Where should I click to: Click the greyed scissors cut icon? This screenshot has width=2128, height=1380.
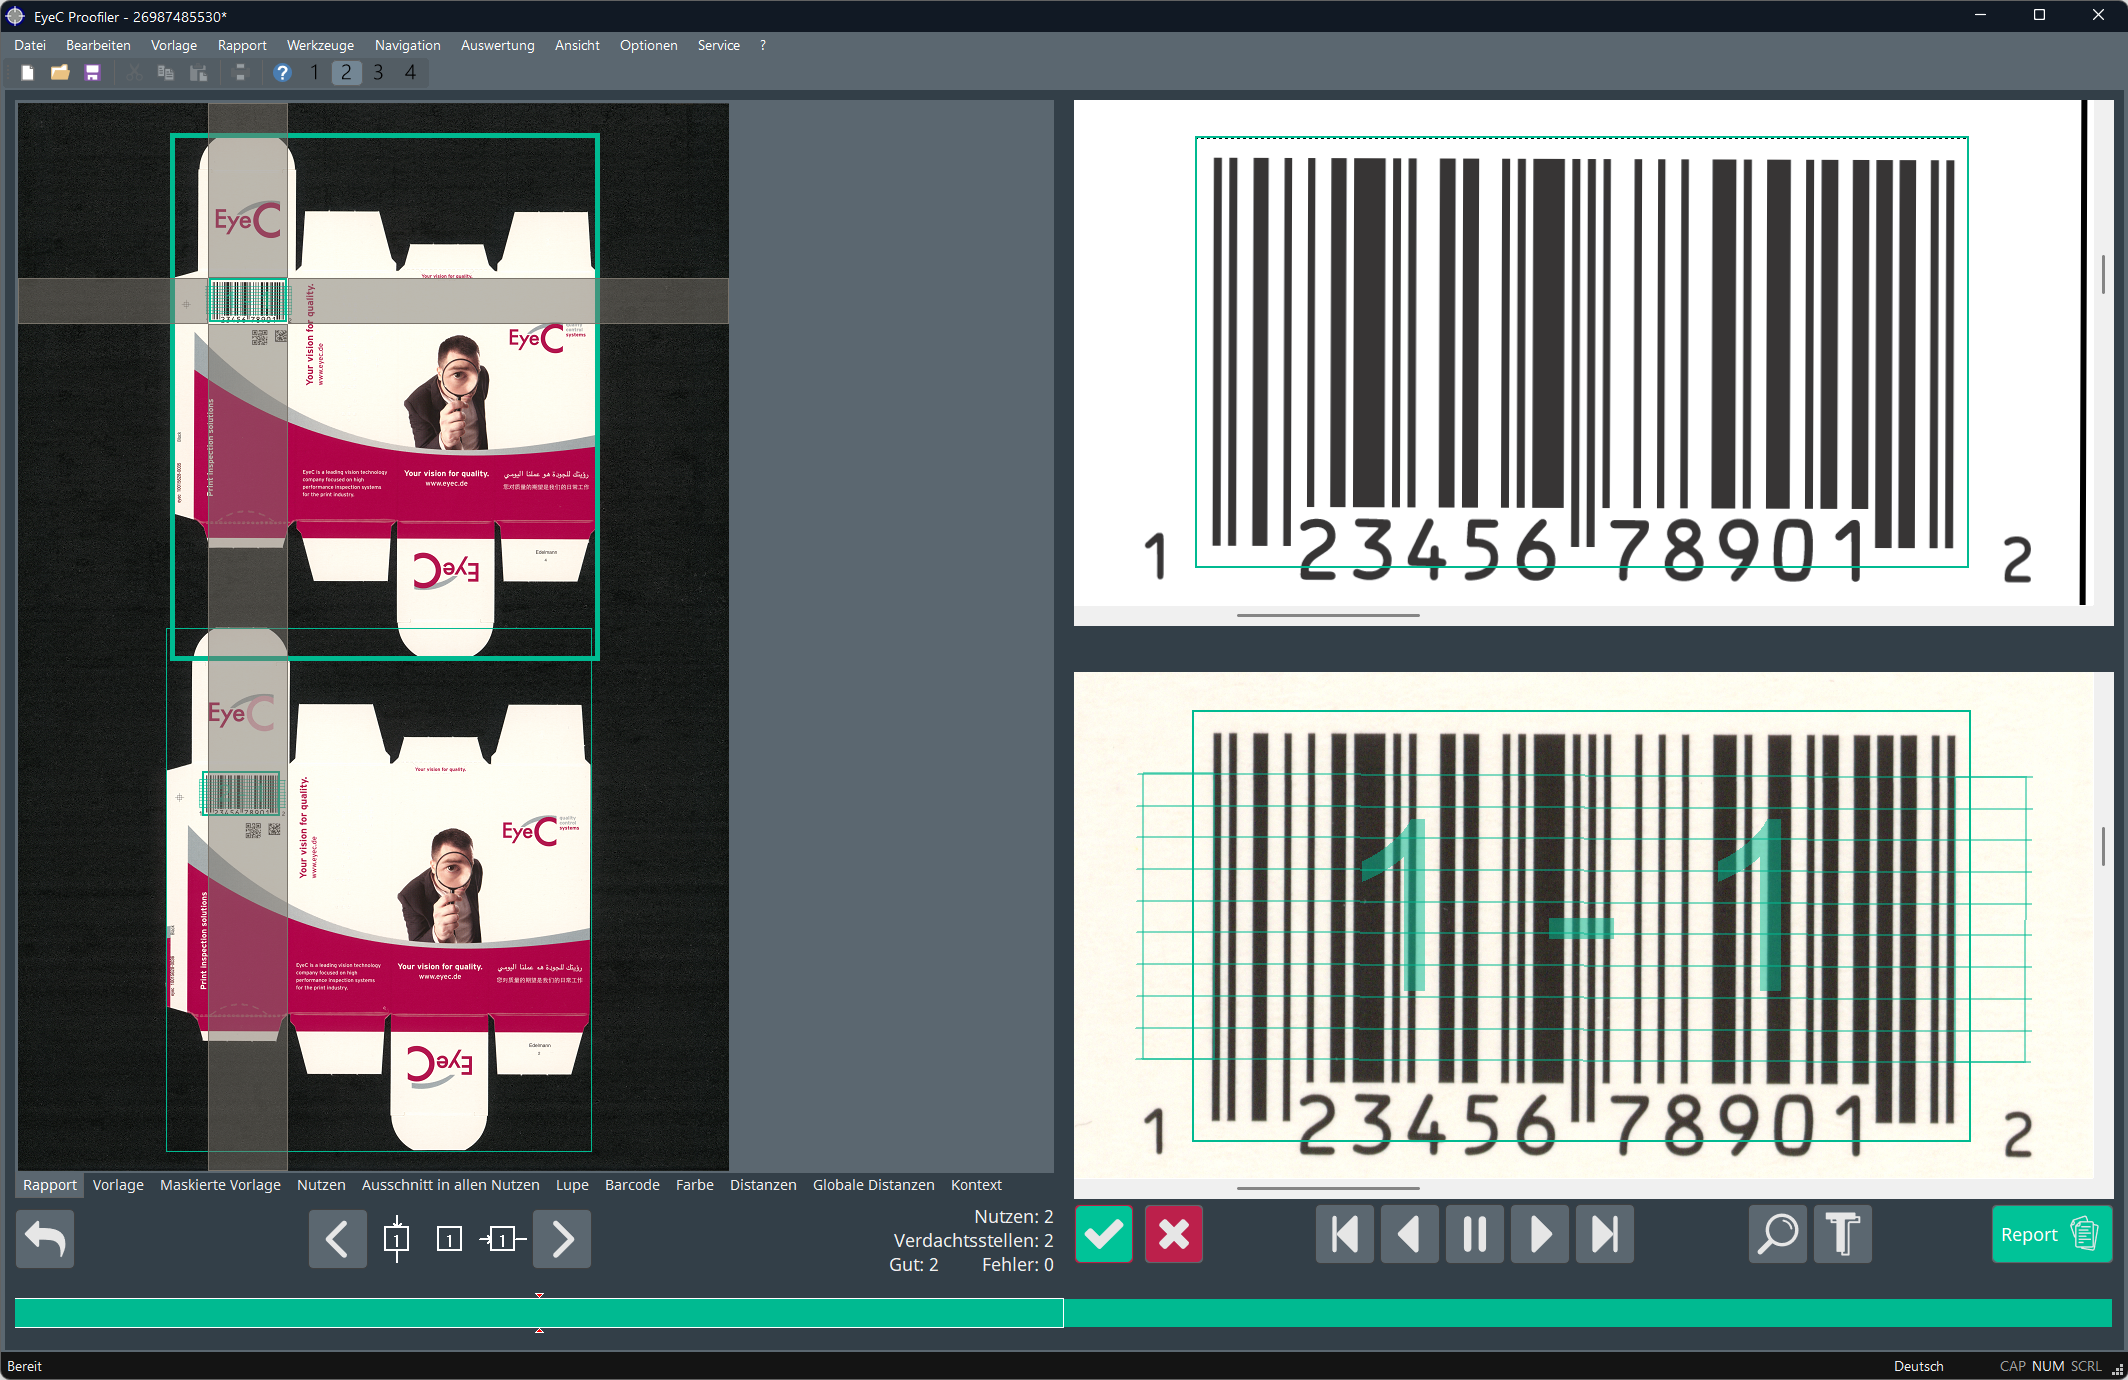coord(134,73)
